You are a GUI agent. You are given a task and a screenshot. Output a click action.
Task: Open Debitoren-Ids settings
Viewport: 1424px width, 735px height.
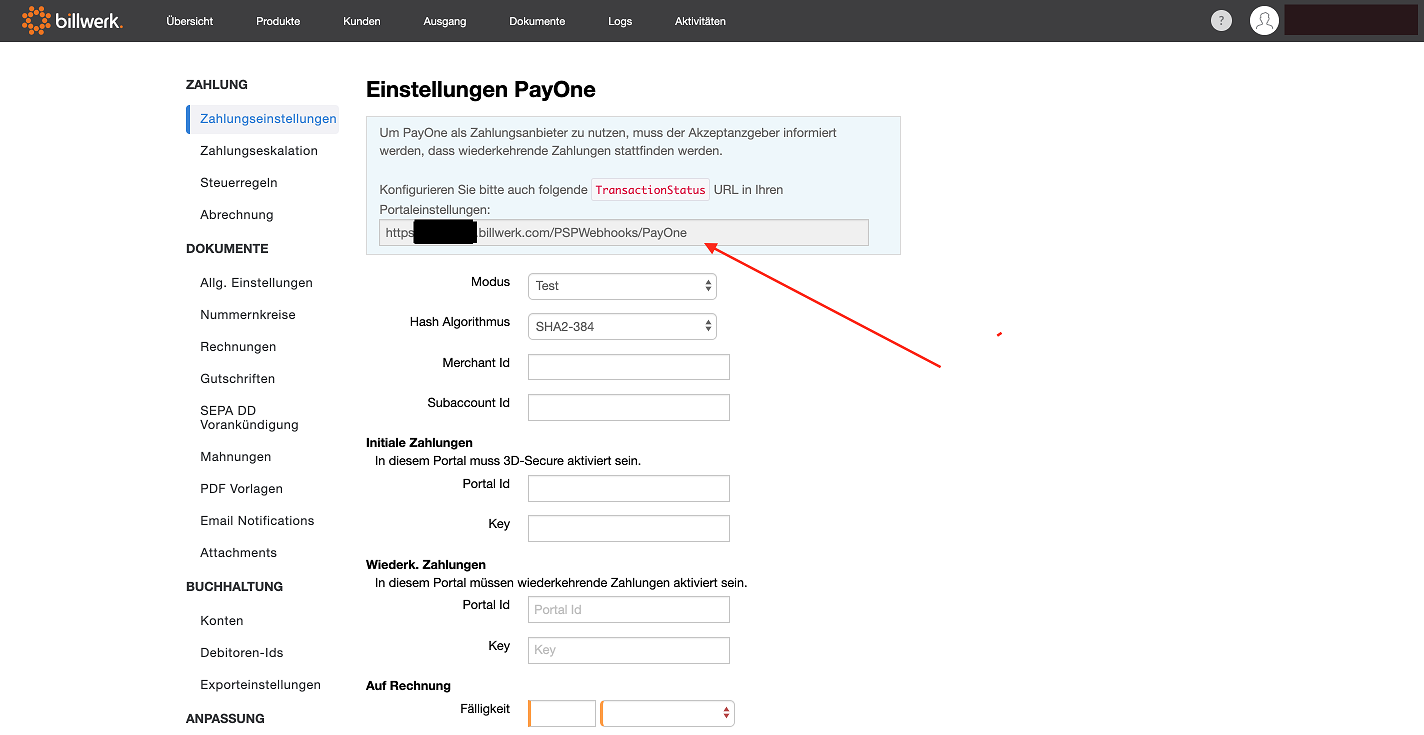click(x=242, y=653)
